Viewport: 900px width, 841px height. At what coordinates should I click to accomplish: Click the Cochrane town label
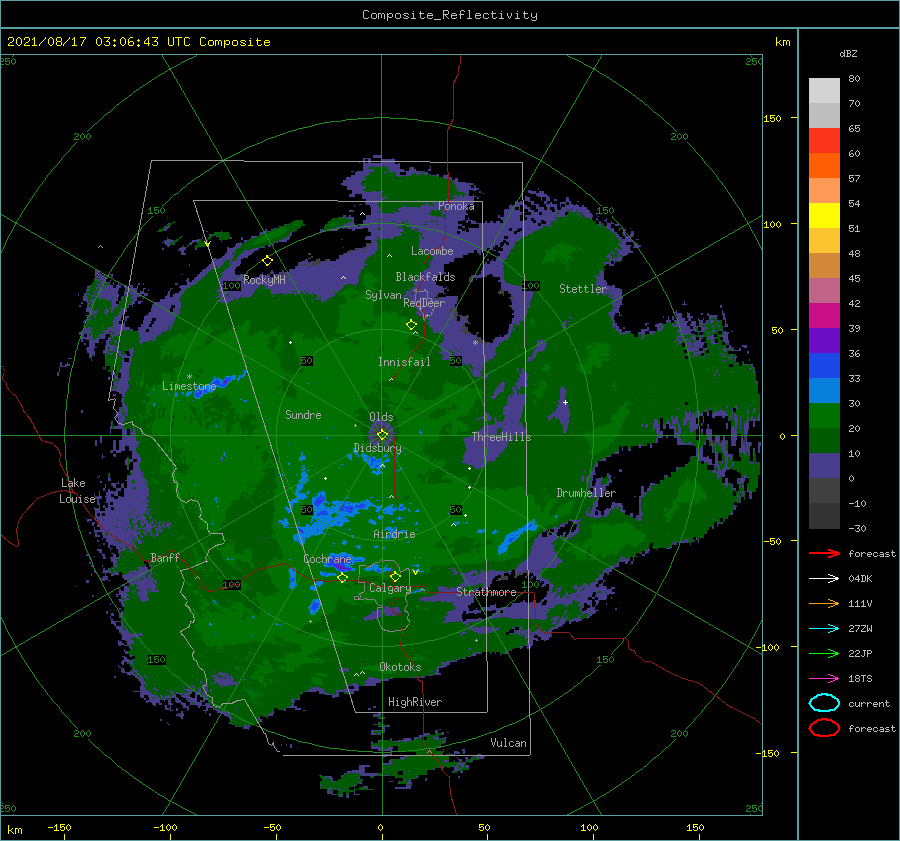coord(327,559)
